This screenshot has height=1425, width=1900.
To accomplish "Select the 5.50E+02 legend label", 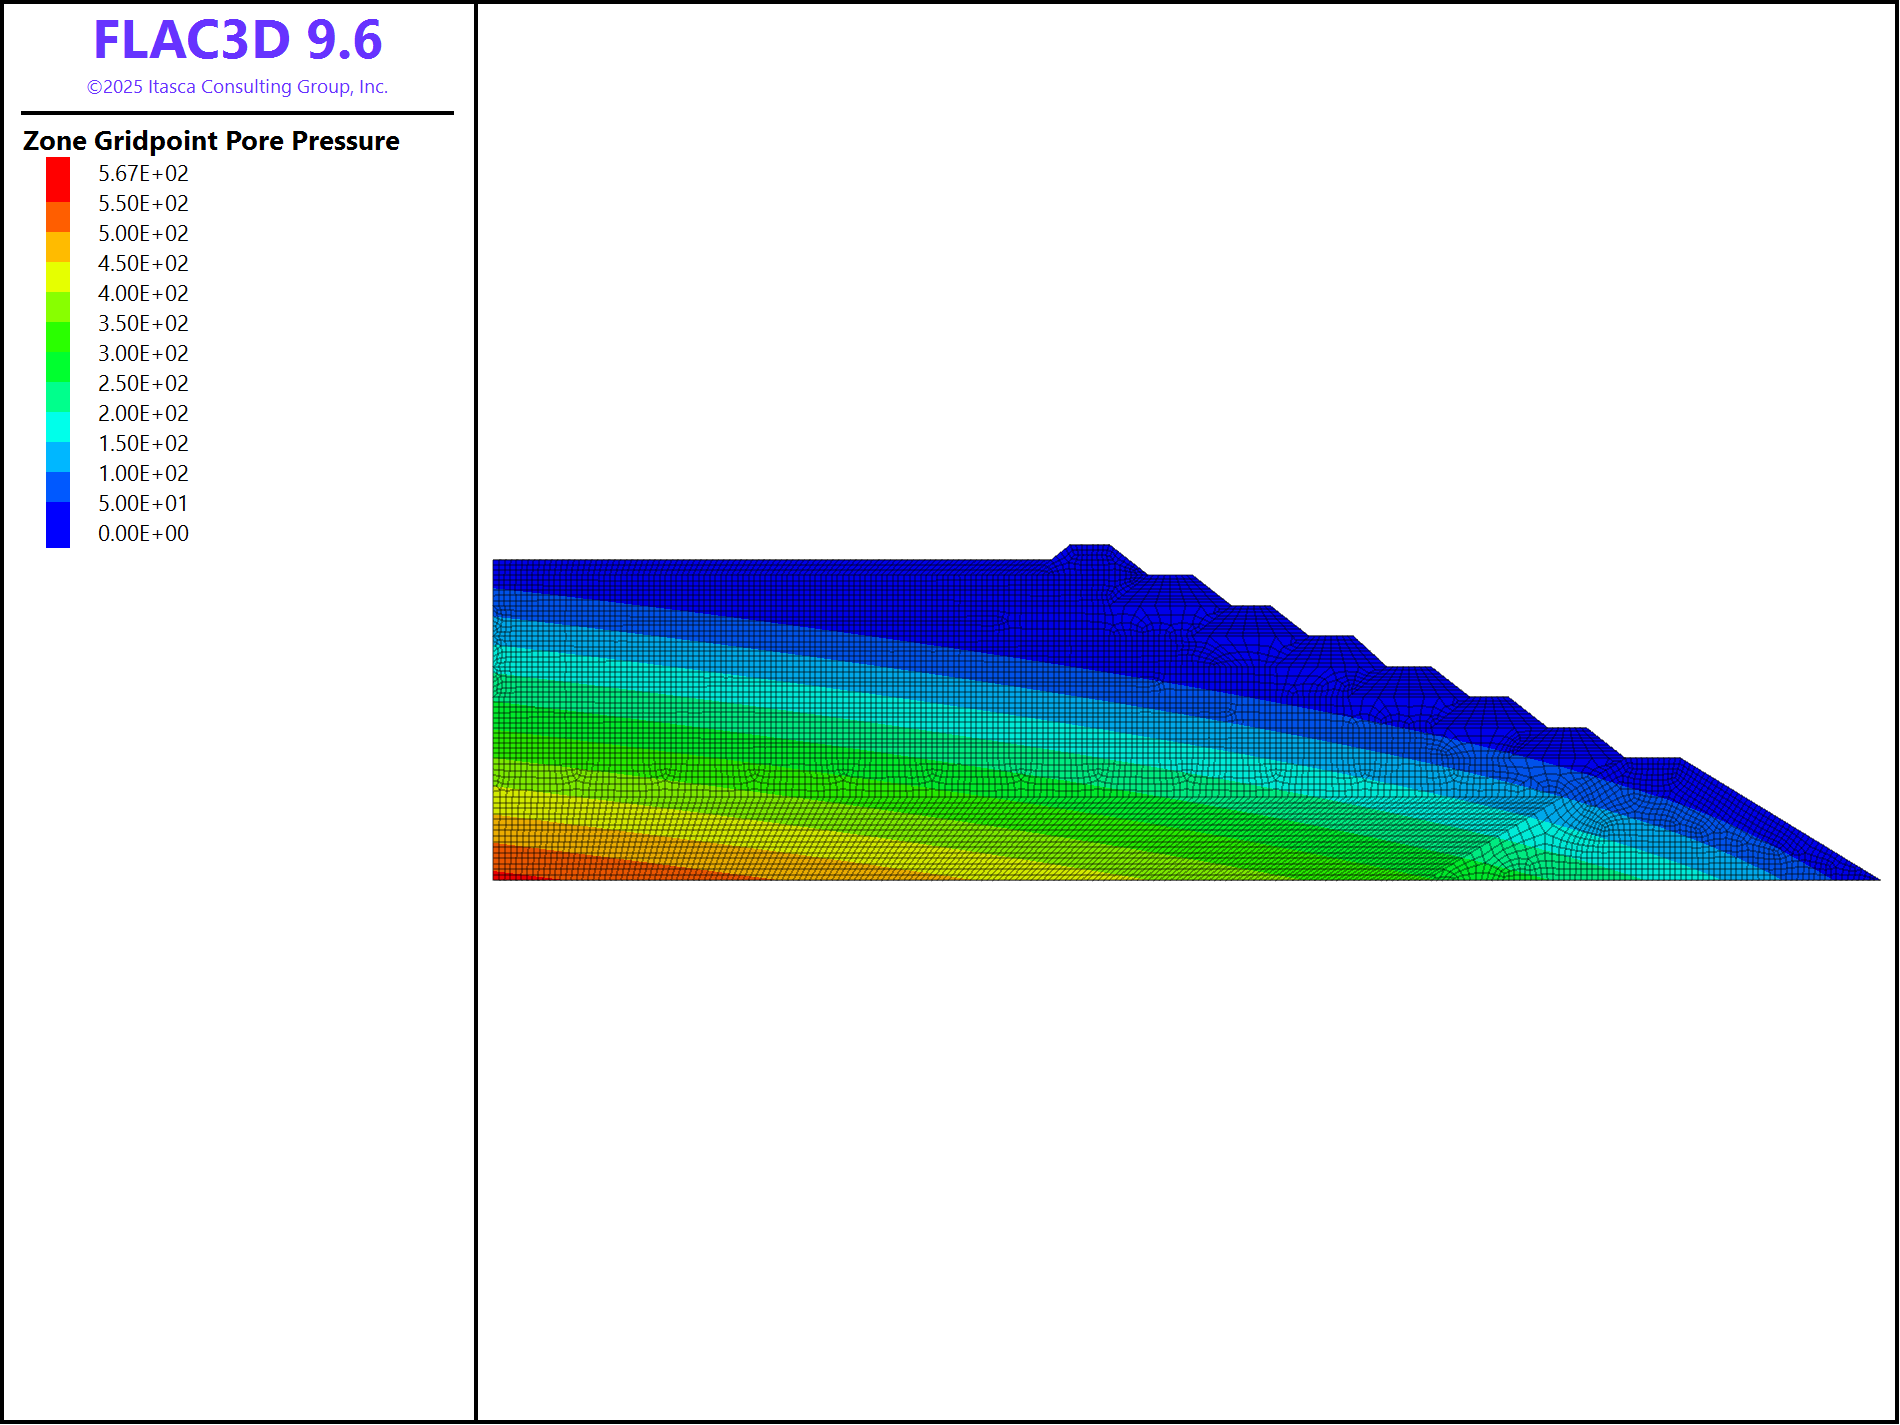I will click(x=143, y=204).
